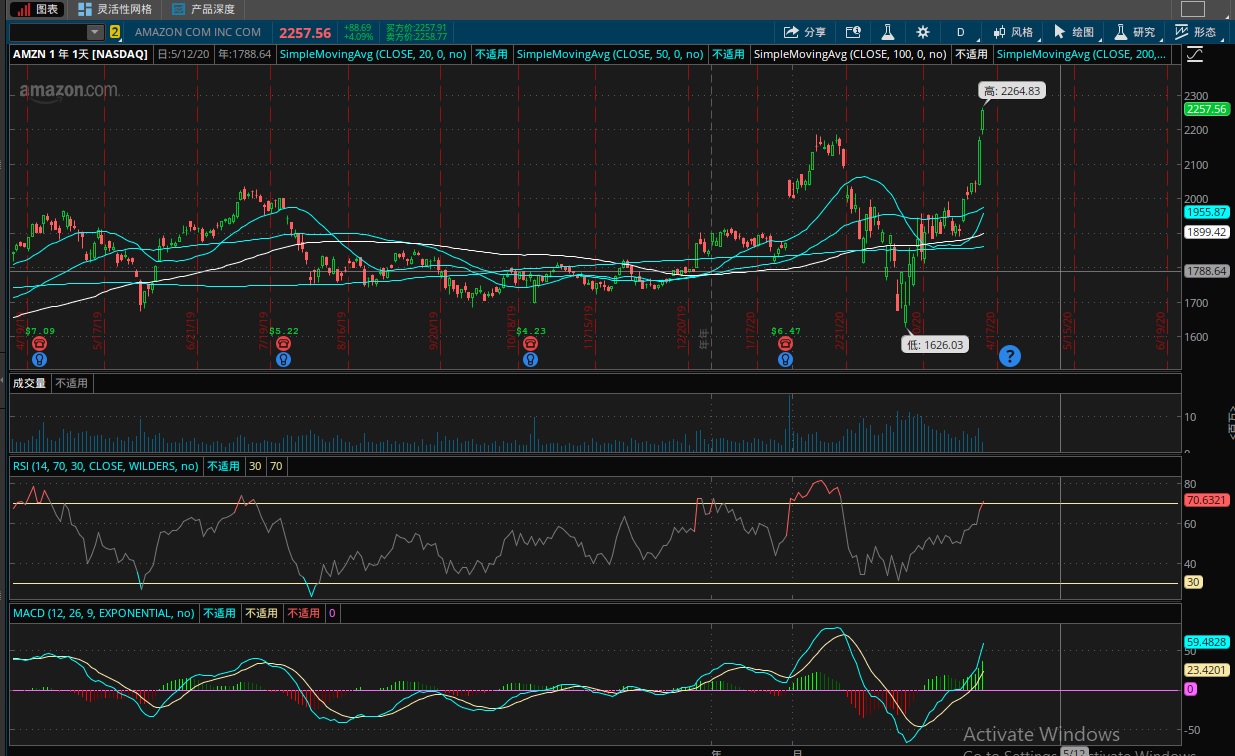
Task: Click the RSI value 30 header label
Action: point(255,466)
